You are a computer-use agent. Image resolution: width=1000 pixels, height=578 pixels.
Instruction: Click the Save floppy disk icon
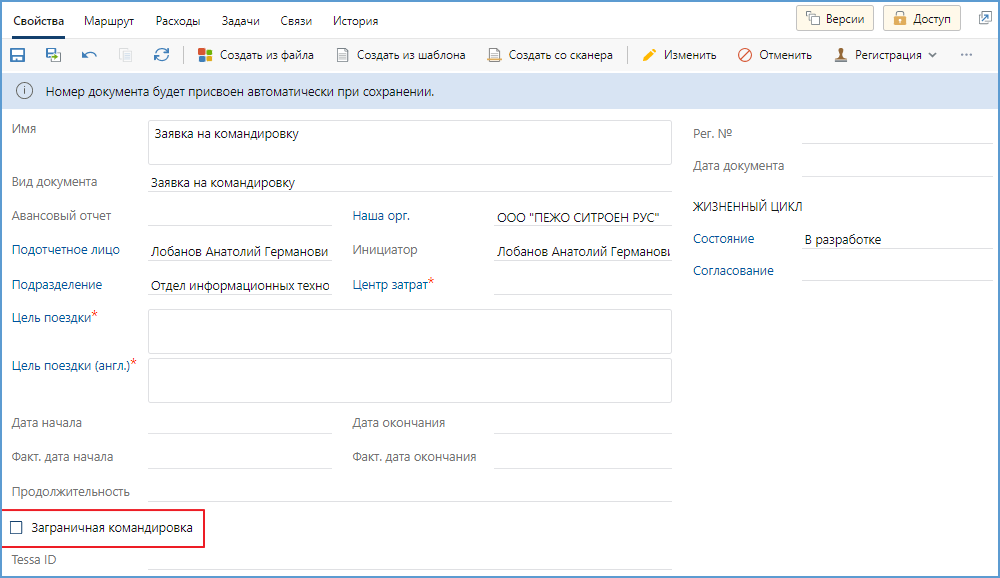point(17,55)
